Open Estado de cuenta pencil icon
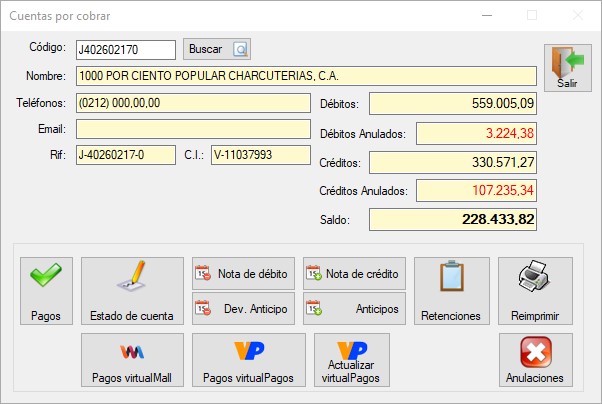The height and width of the screenshot is (404, 602). [x=132, y=276]
